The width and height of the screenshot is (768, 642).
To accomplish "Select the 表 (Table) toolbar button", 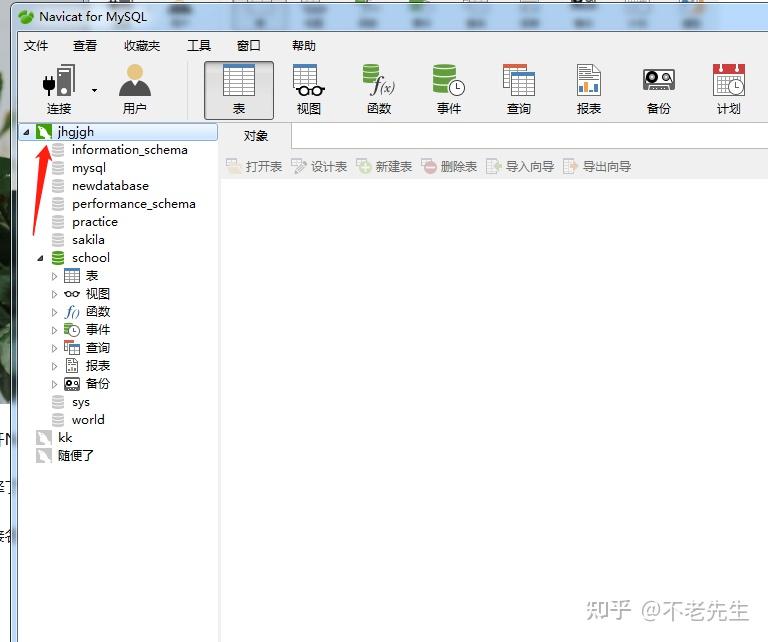I will [x=239, y=90].
